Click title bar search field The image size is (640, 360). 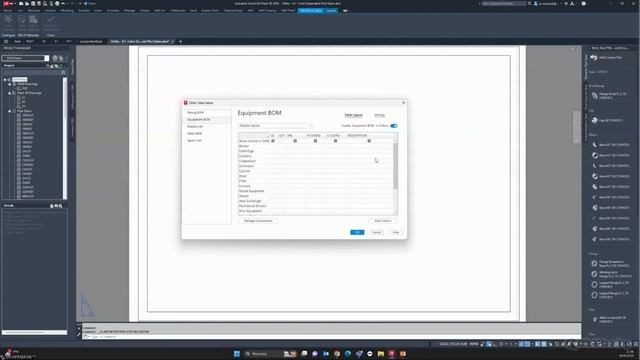(x=504, y=3)
